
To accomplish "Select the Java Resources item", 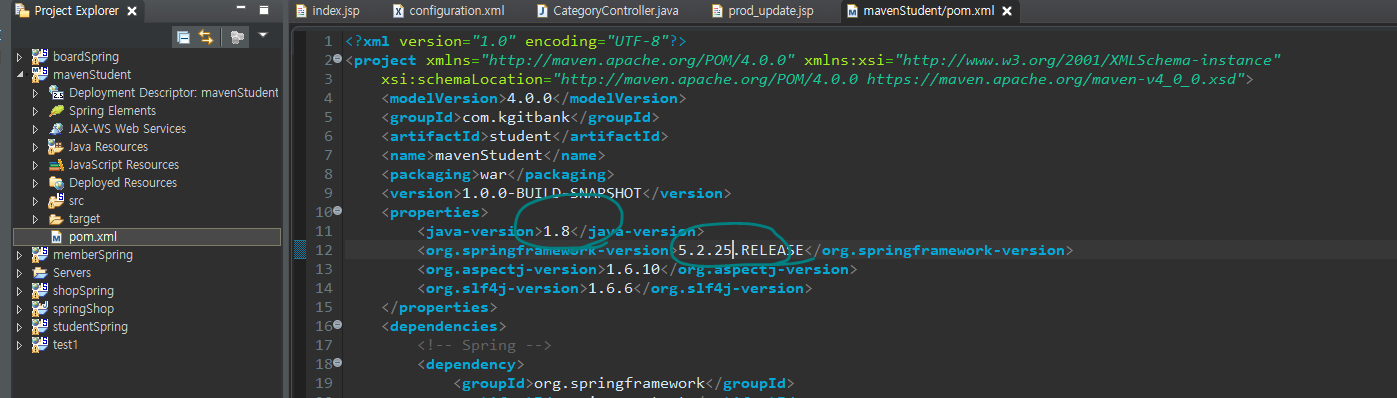I will (108, 147).
